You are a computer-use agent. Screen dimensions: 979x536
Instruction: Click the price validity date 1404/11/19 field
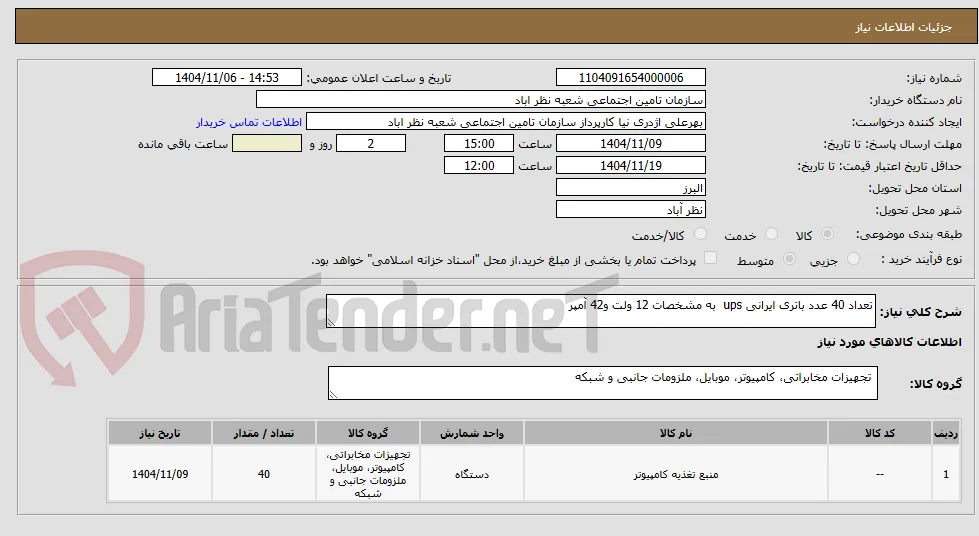(631, 166)
